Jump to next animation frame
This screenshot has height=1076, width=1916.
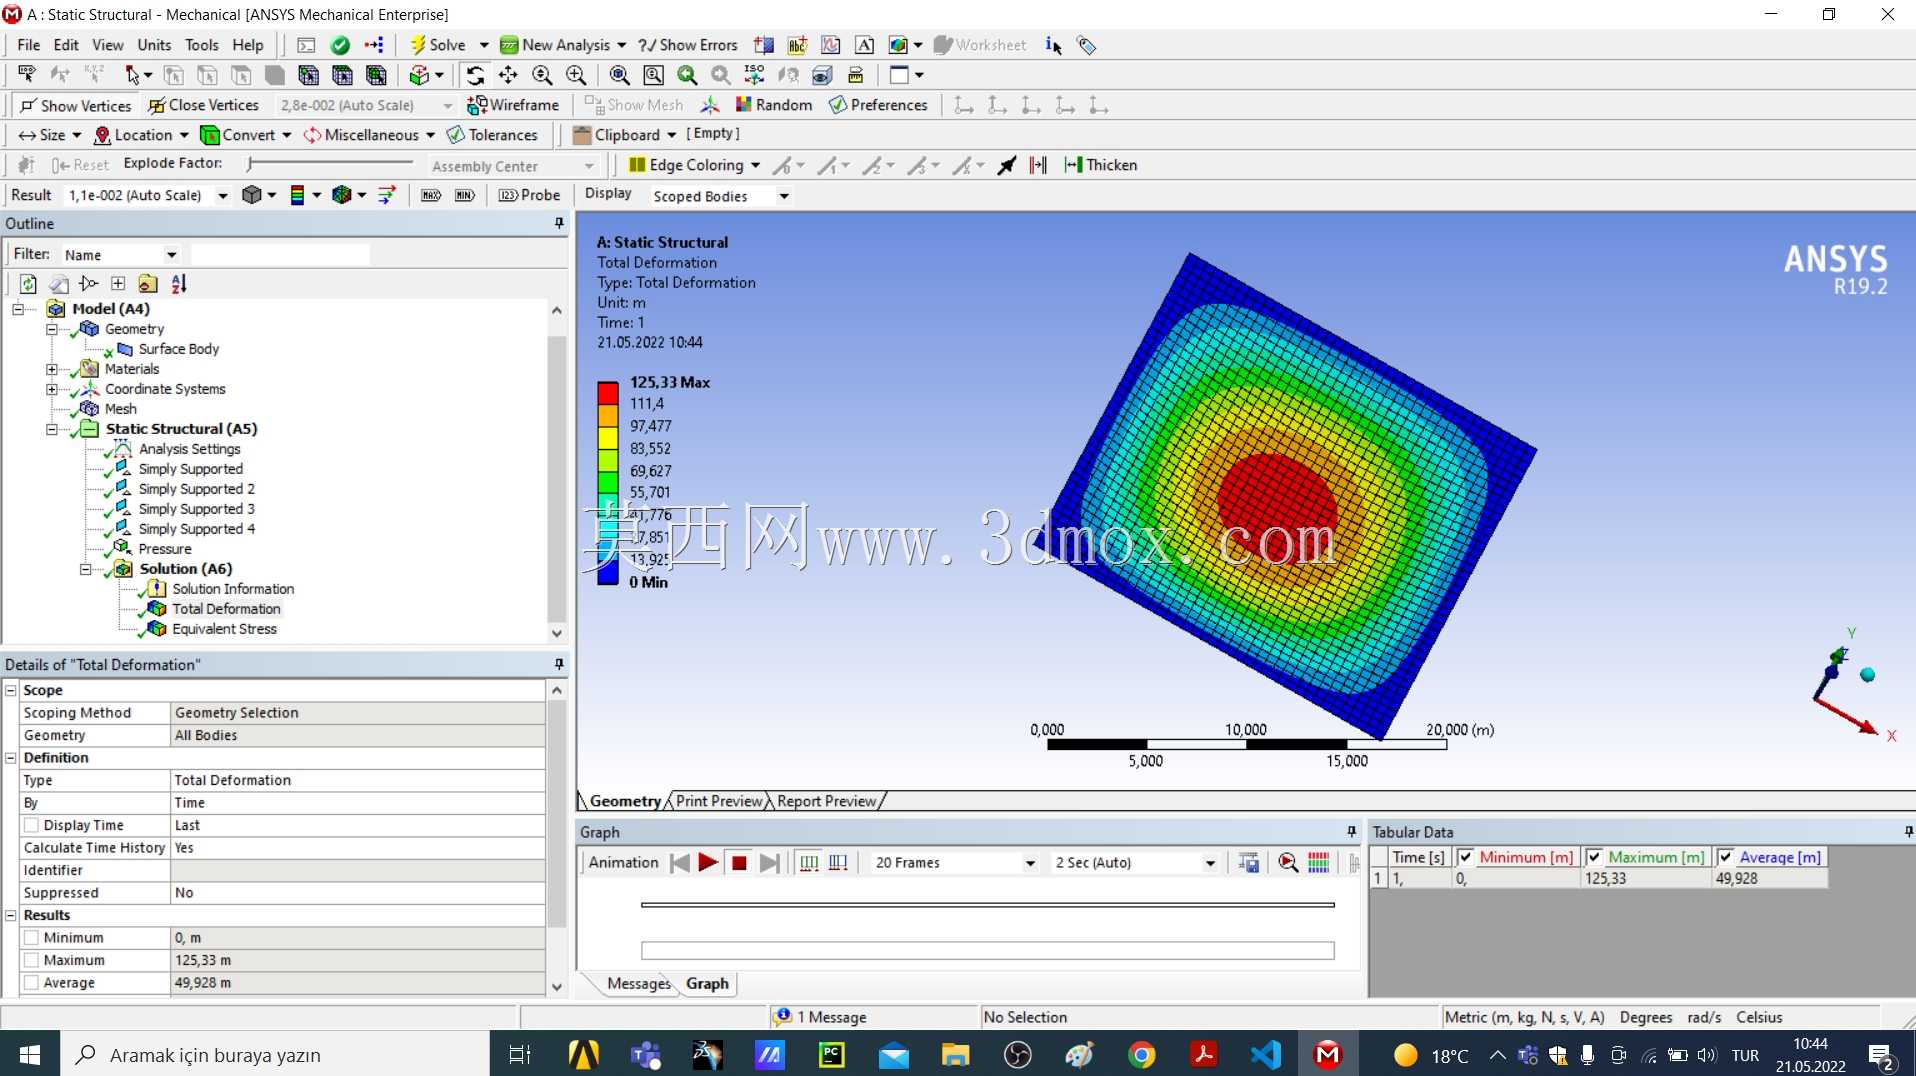tap(769, 863)
